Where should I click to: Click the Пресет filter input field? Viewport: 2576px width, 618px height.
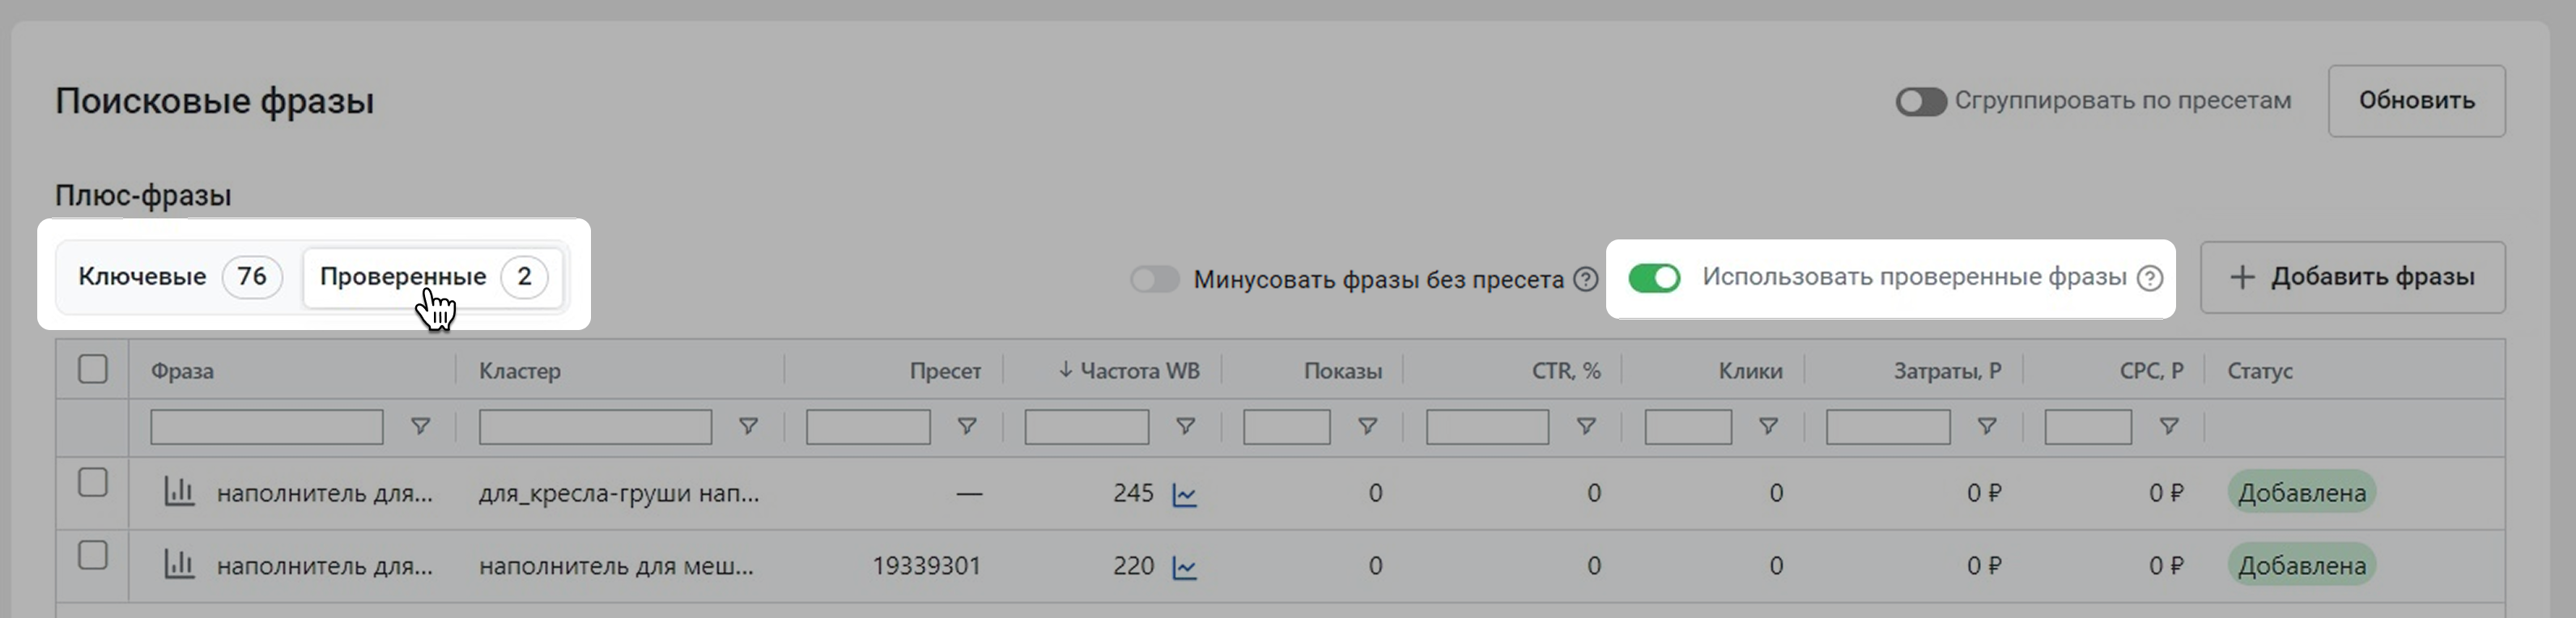coord(868,427)
